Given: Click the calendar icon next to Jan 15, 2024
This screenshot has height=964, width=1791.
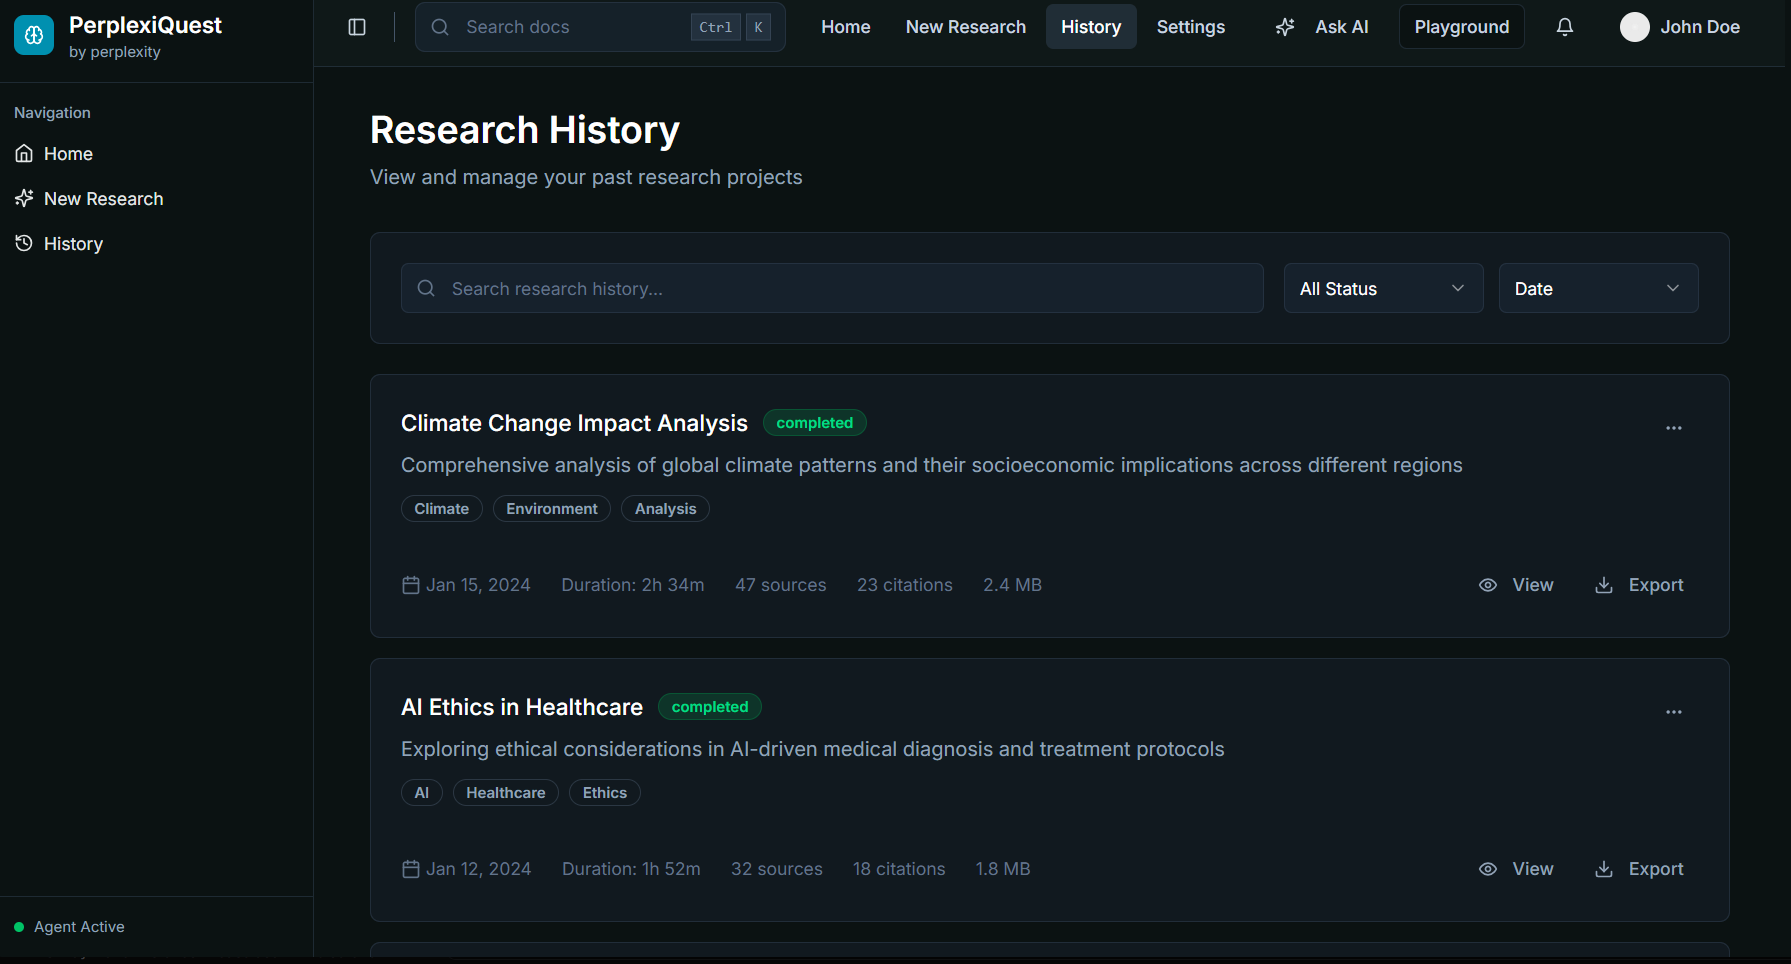Looking at the screenshot, I should (410, 585).
